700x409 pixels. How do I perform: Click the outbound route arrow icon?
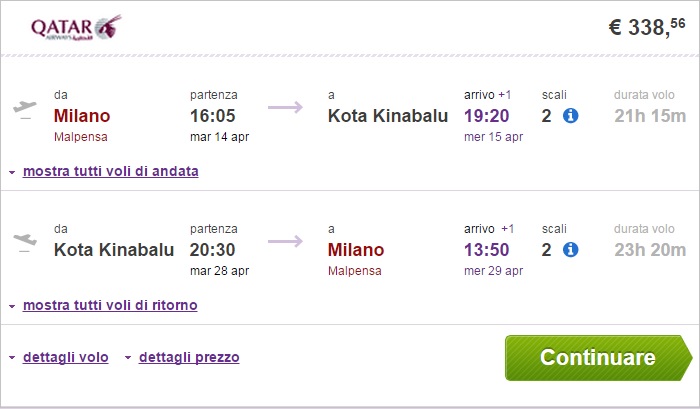(285, 108)
